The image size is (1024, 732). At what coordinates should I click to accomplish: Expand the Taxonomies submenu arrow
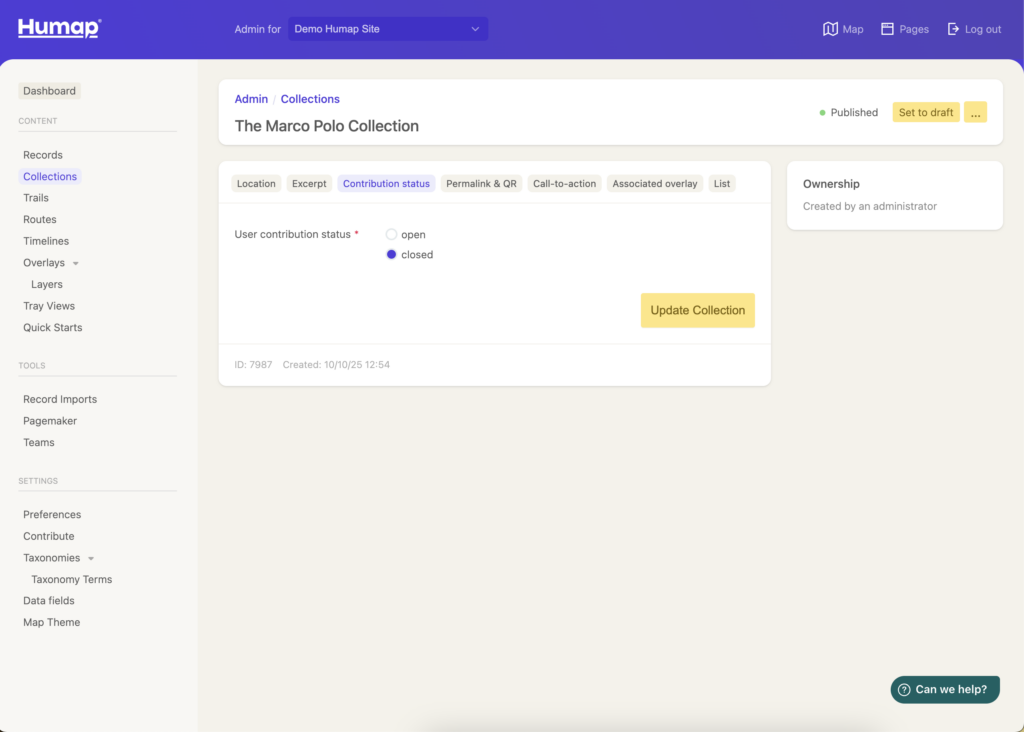(91, 559)
